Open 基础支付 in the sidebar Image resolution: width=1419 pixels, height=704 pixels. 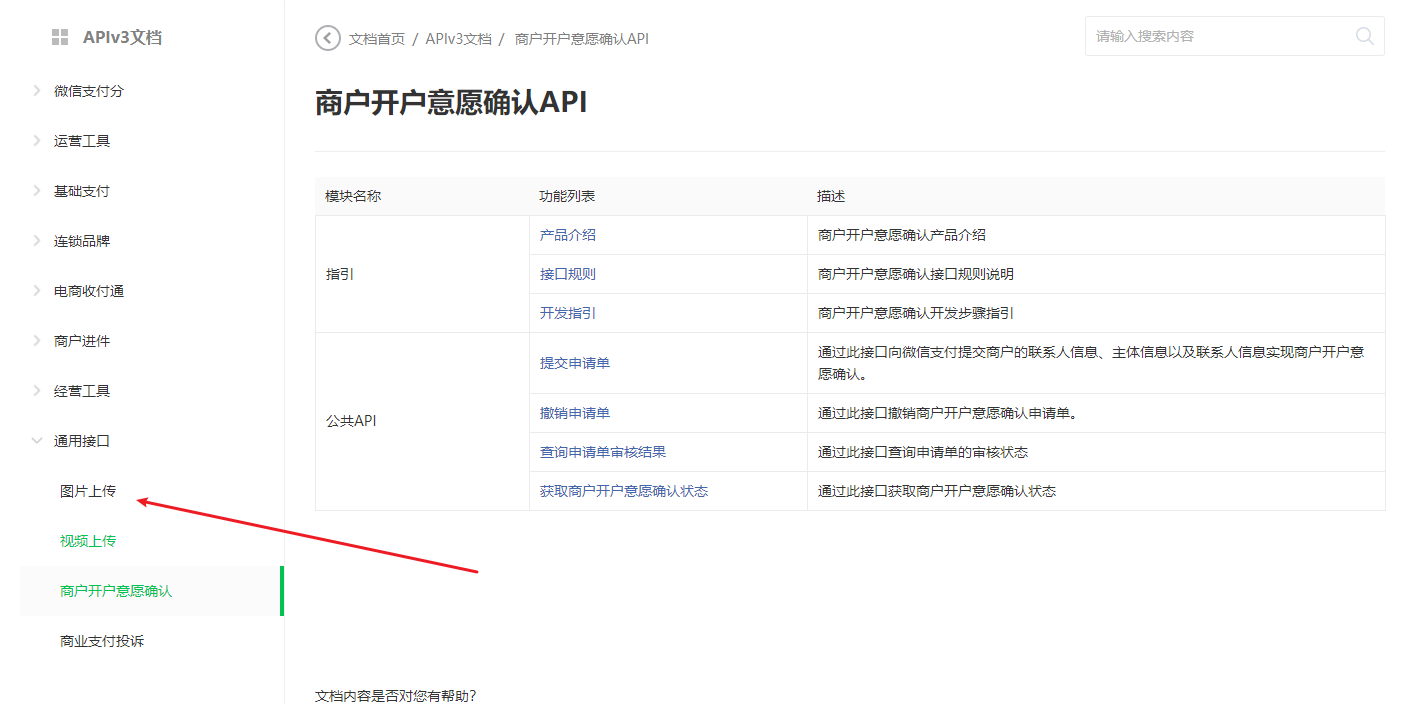(82, 191)
